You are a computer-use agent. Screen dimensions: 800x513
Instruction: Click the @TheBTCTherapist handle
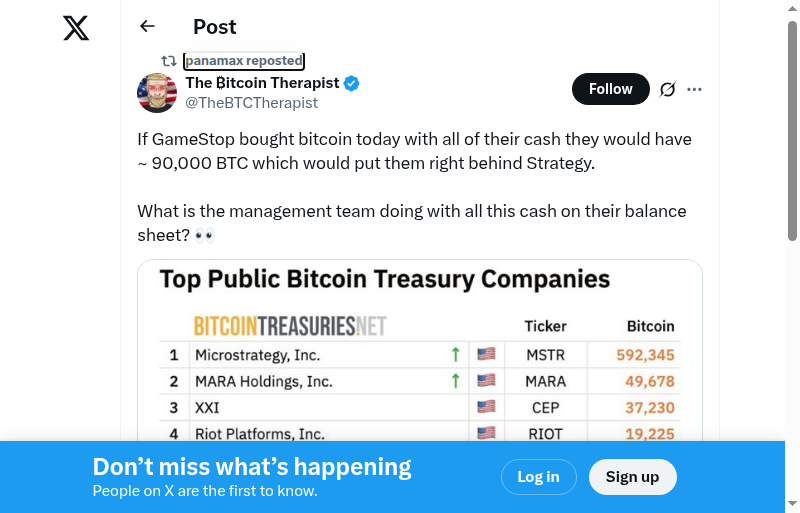(252, 103)
